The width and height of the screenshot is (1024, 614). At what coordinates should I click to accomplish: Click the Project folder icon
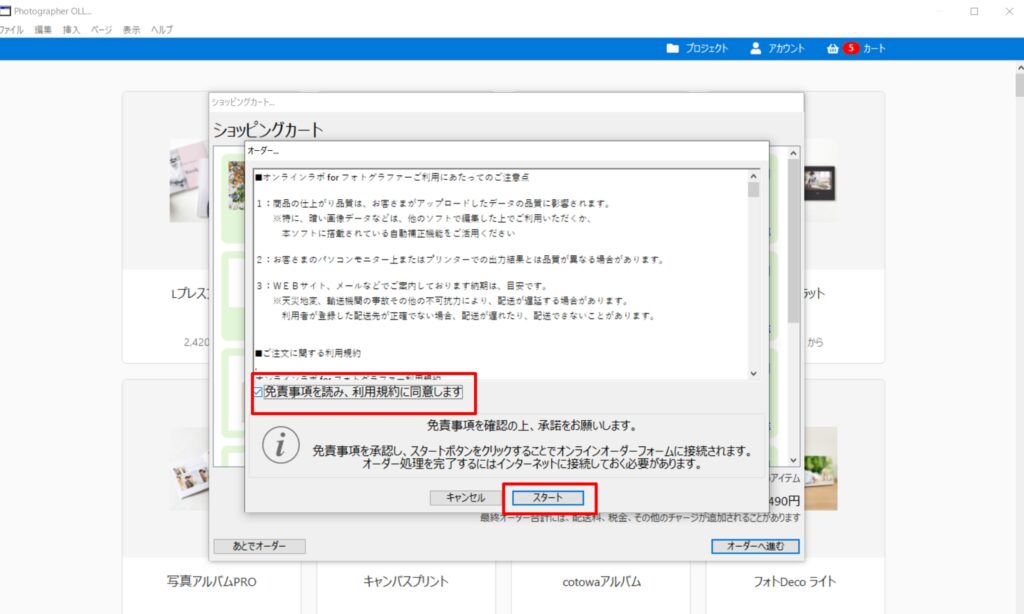point(673,48)
